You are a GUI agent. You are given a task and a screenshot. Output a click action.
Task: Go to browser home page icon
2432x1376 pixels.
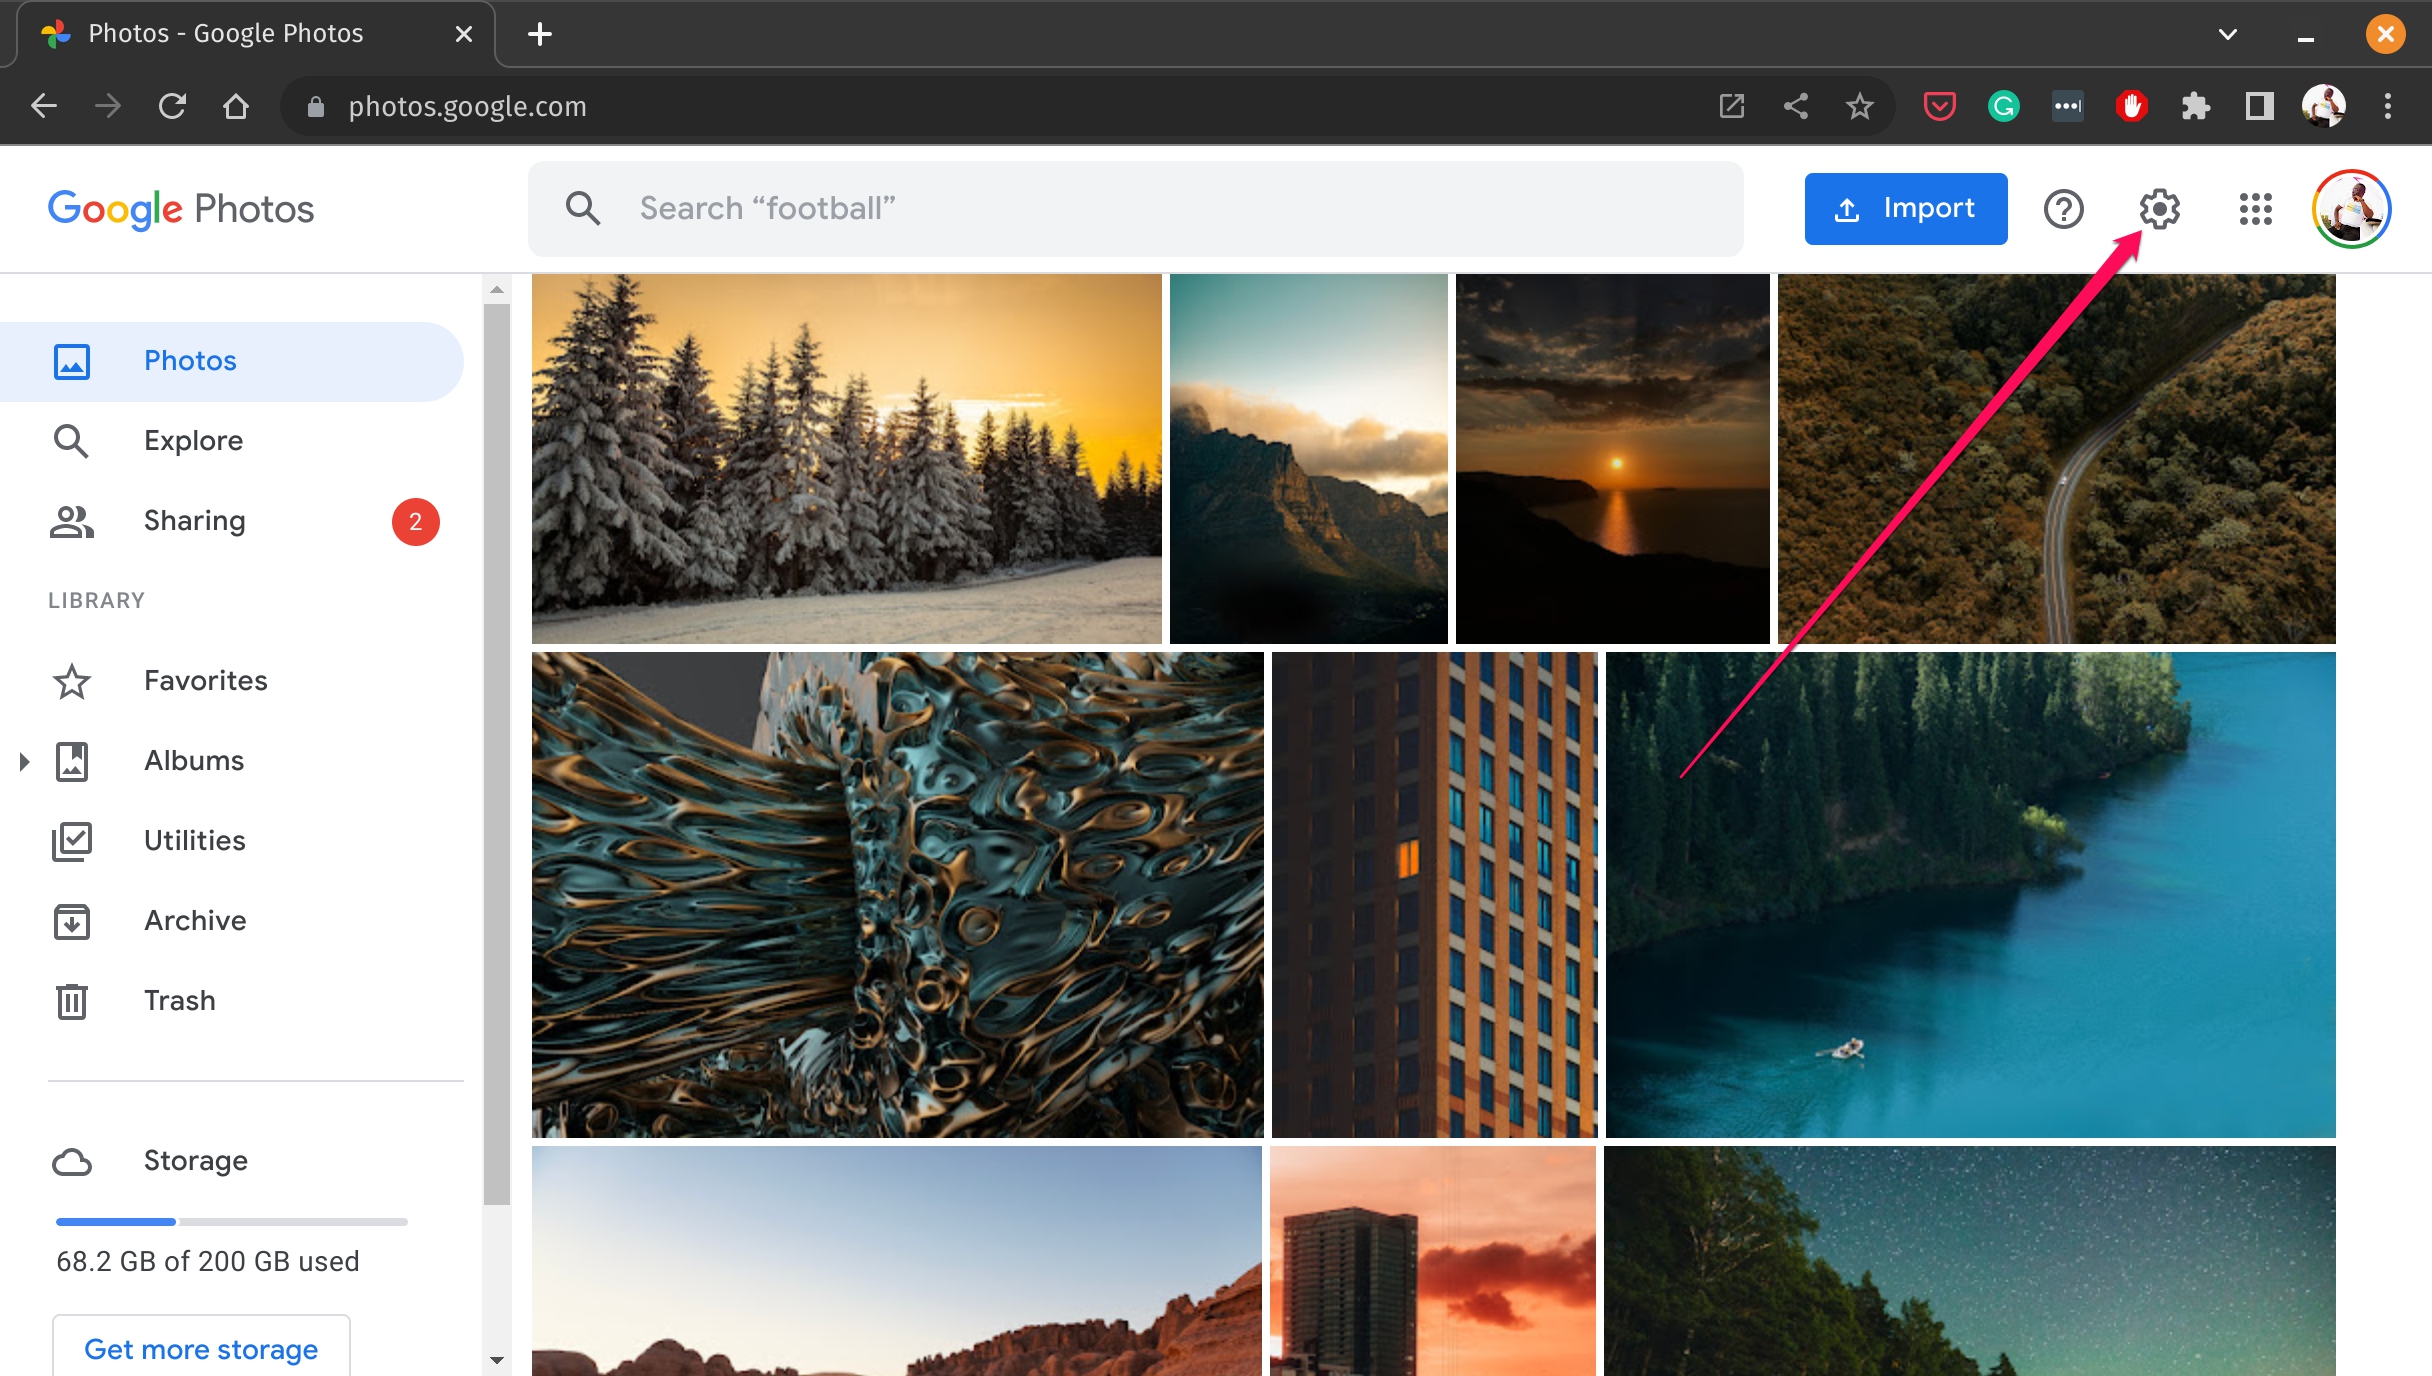click(236, 106)
